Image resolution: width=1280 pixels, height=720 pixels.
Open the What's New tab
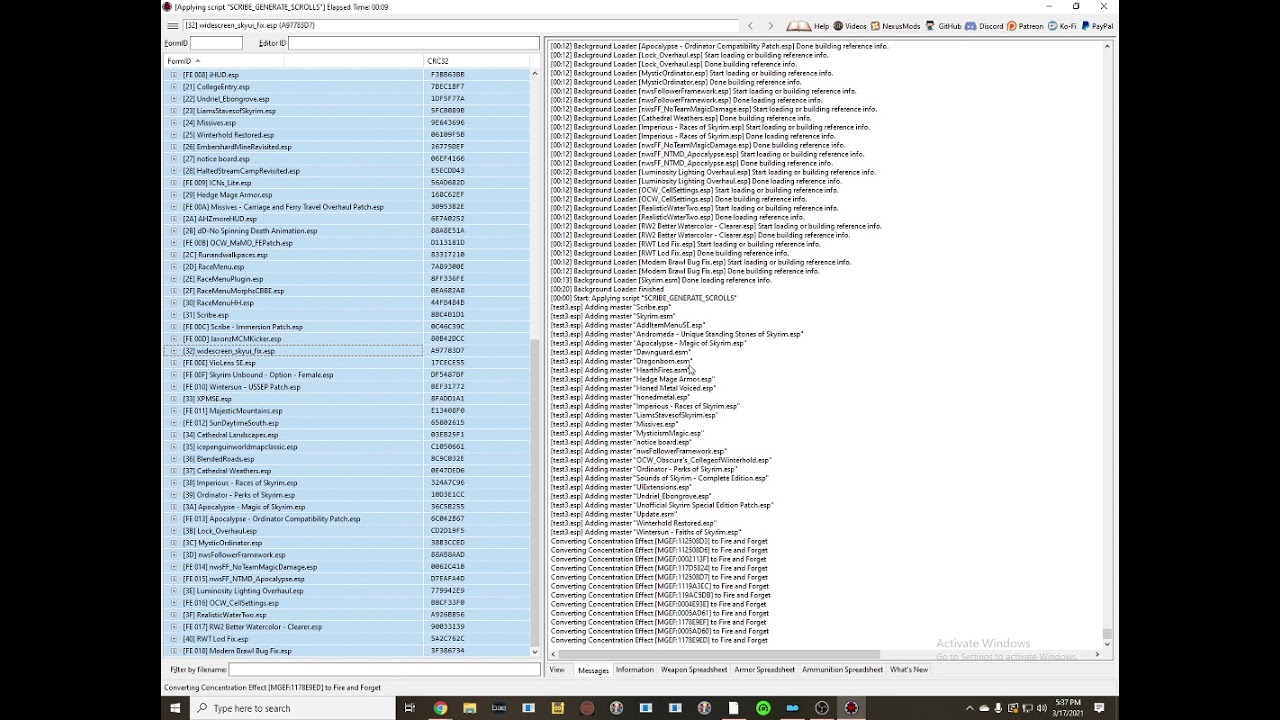[x=909, y=670]
